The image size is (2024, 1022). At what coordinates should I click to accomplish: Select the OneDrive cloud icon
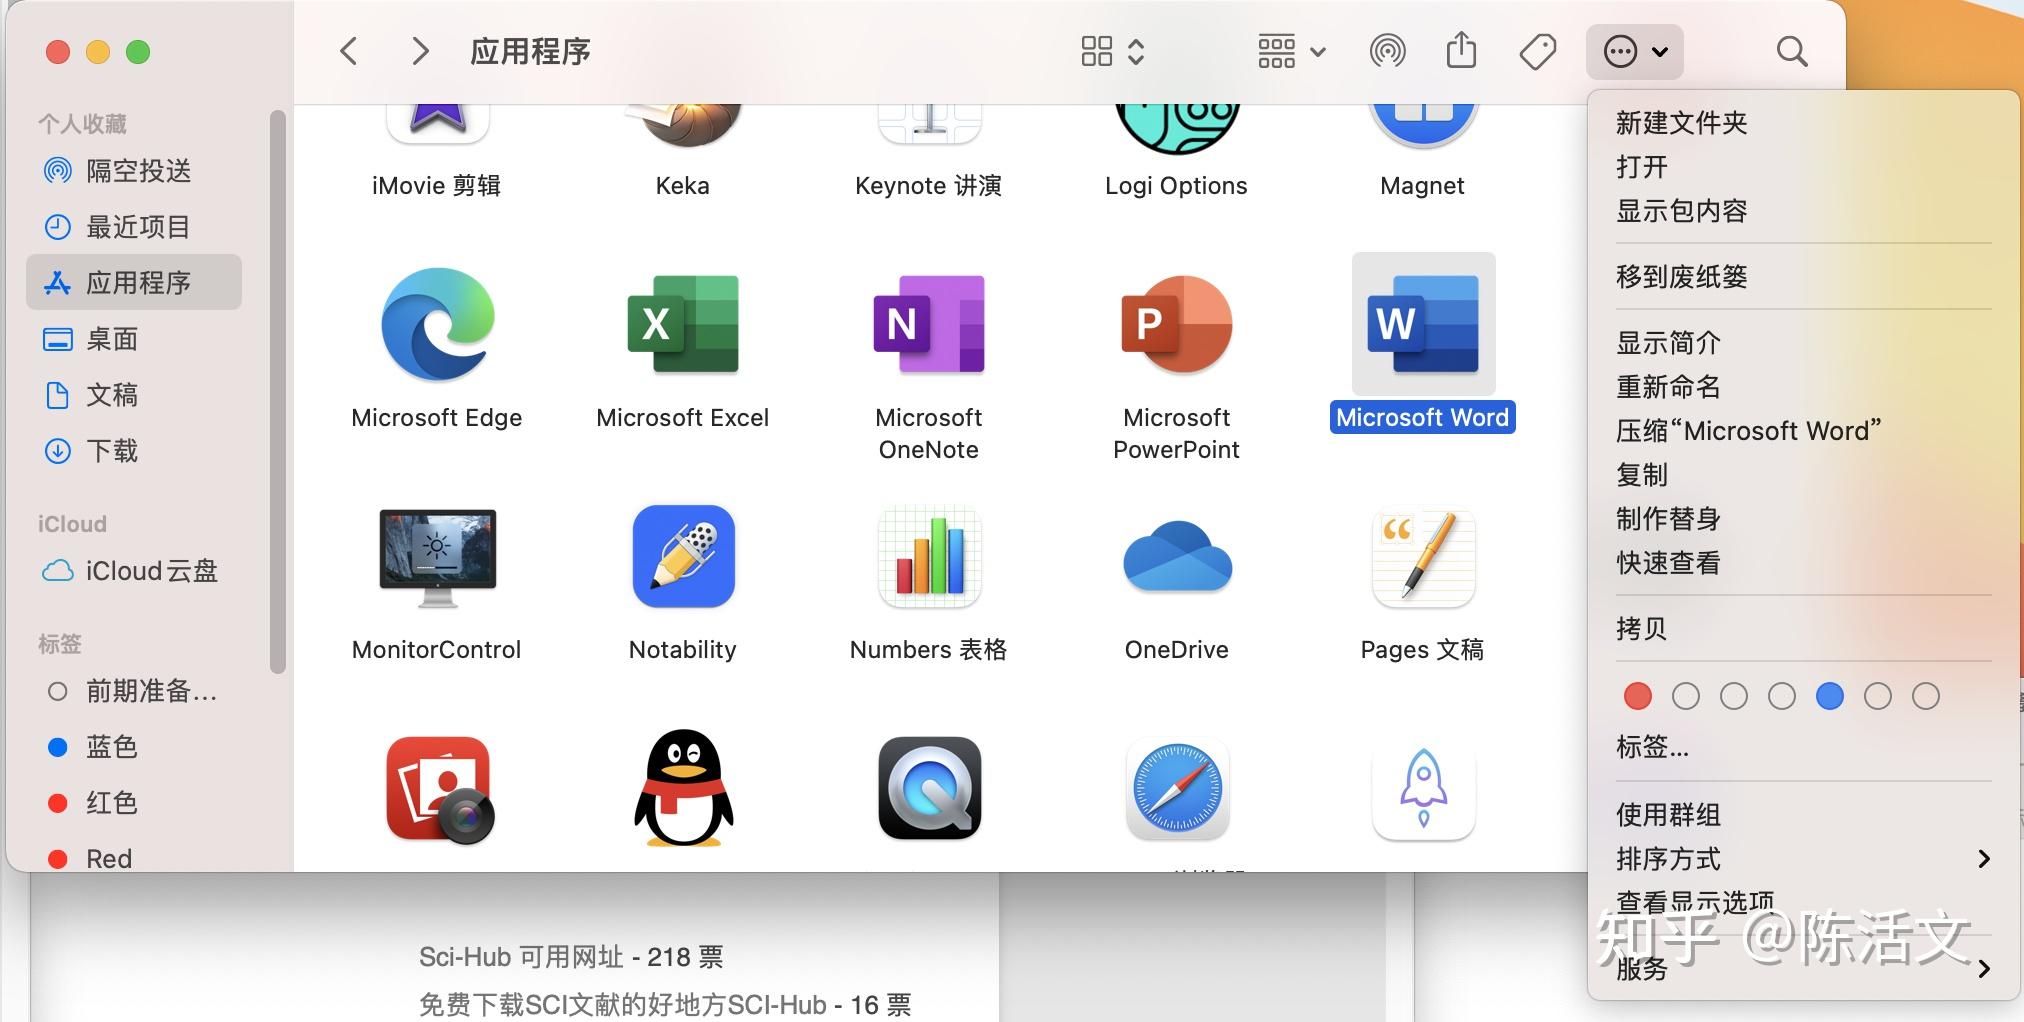coord(1176,556)
